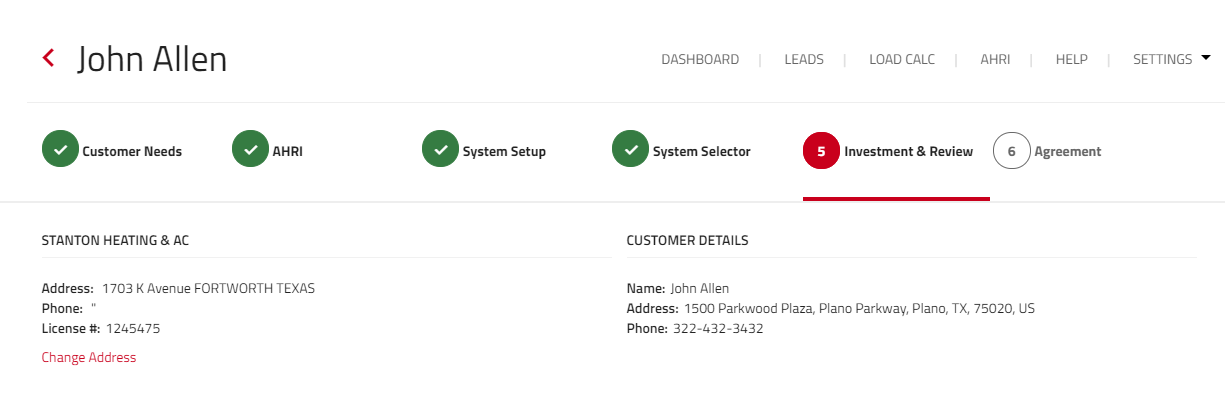Click the AHRI step green checkmark icon
Viewport: 1225px width, 415px height.
250,149
